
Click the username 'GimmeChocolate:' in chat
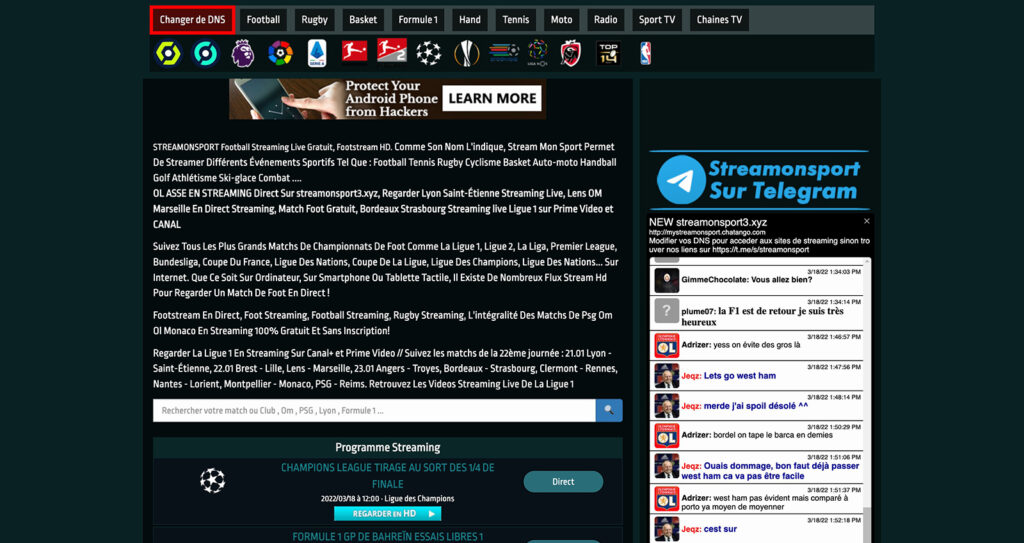coord(714,280)
